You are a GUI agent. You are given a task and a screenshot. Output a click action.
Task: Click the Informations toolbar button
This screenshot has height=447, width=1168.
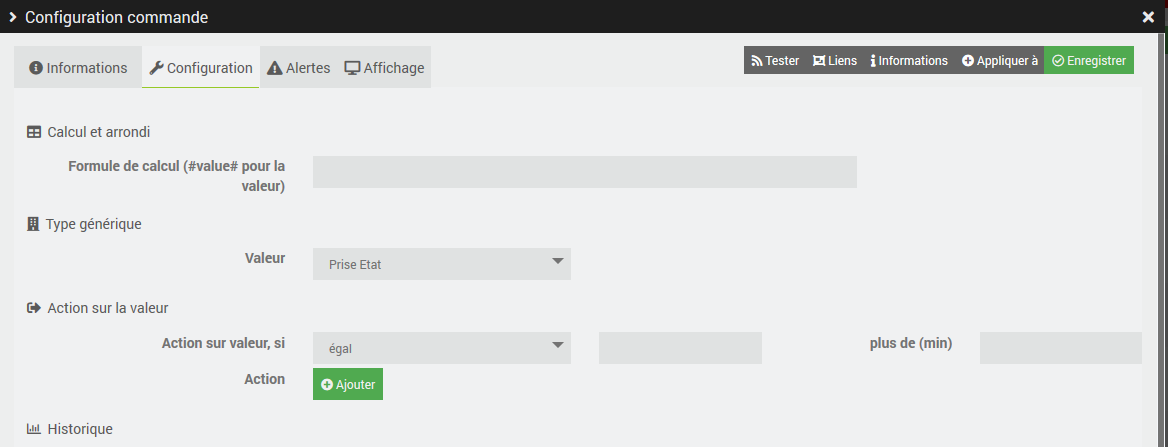click(x=909, y=61)
